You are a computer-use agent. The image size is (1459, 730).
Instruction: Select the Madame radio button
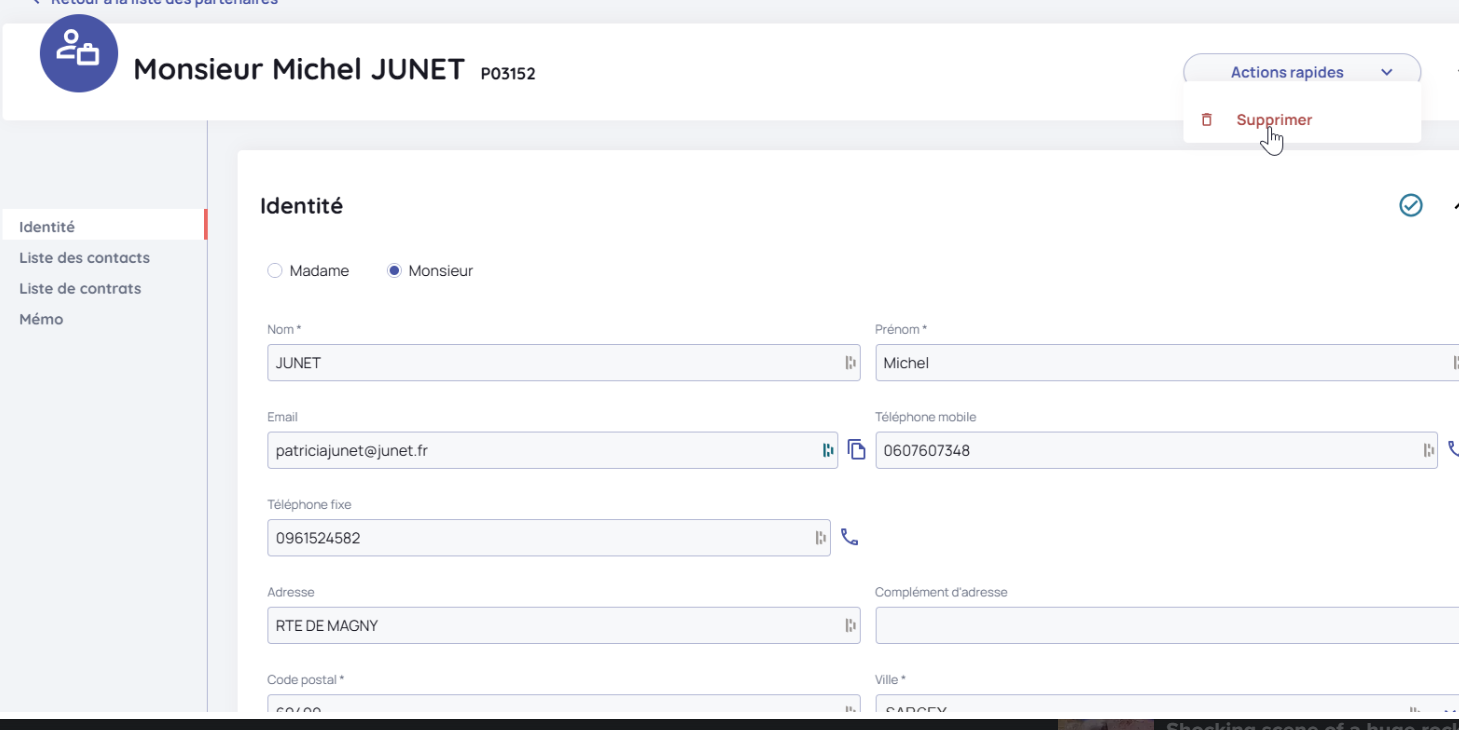coord(275,271)
